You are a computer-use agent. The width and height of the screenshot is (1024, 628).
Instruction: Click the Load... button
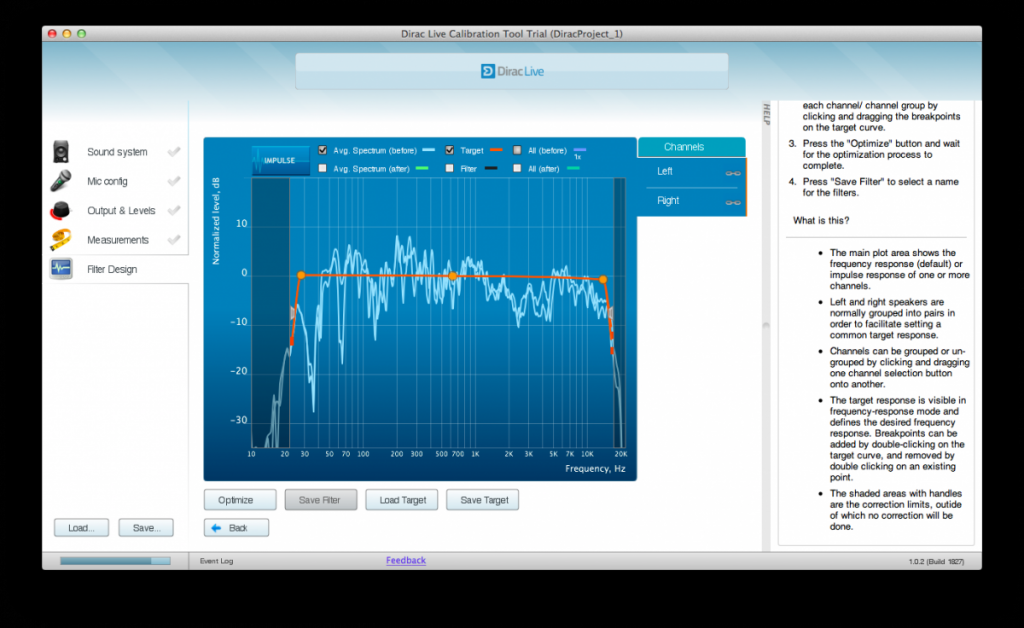pyautogui.click(x=81, y=527)
